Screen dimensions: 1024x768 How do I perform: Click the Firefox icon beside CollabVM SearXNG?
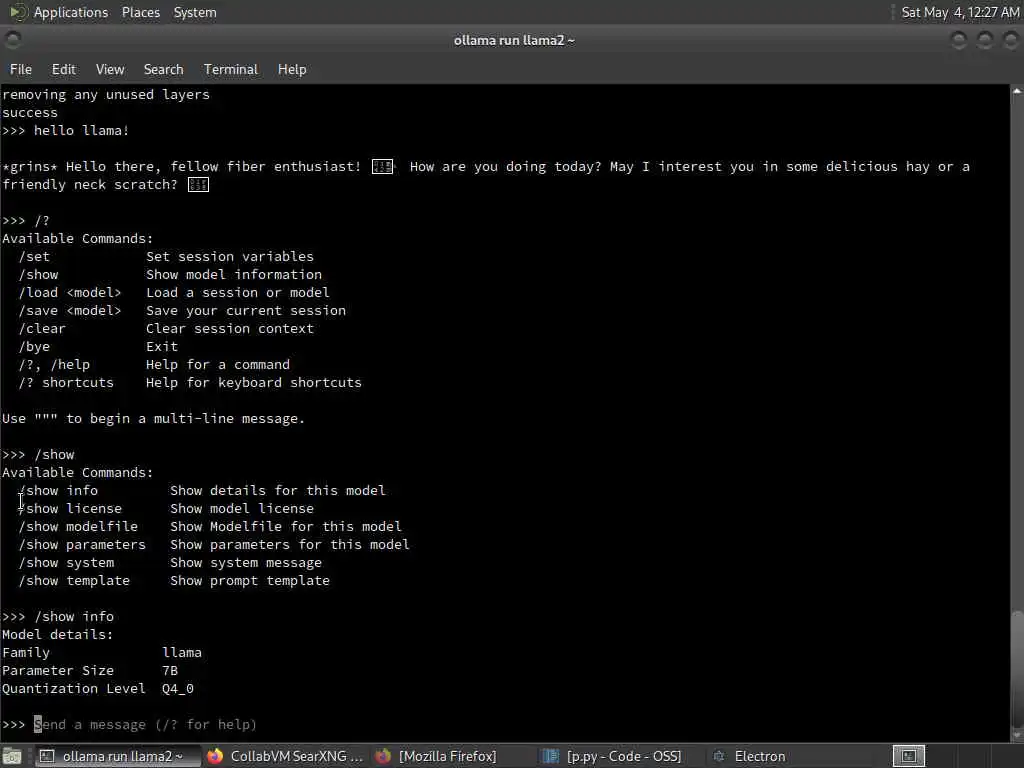215,756
